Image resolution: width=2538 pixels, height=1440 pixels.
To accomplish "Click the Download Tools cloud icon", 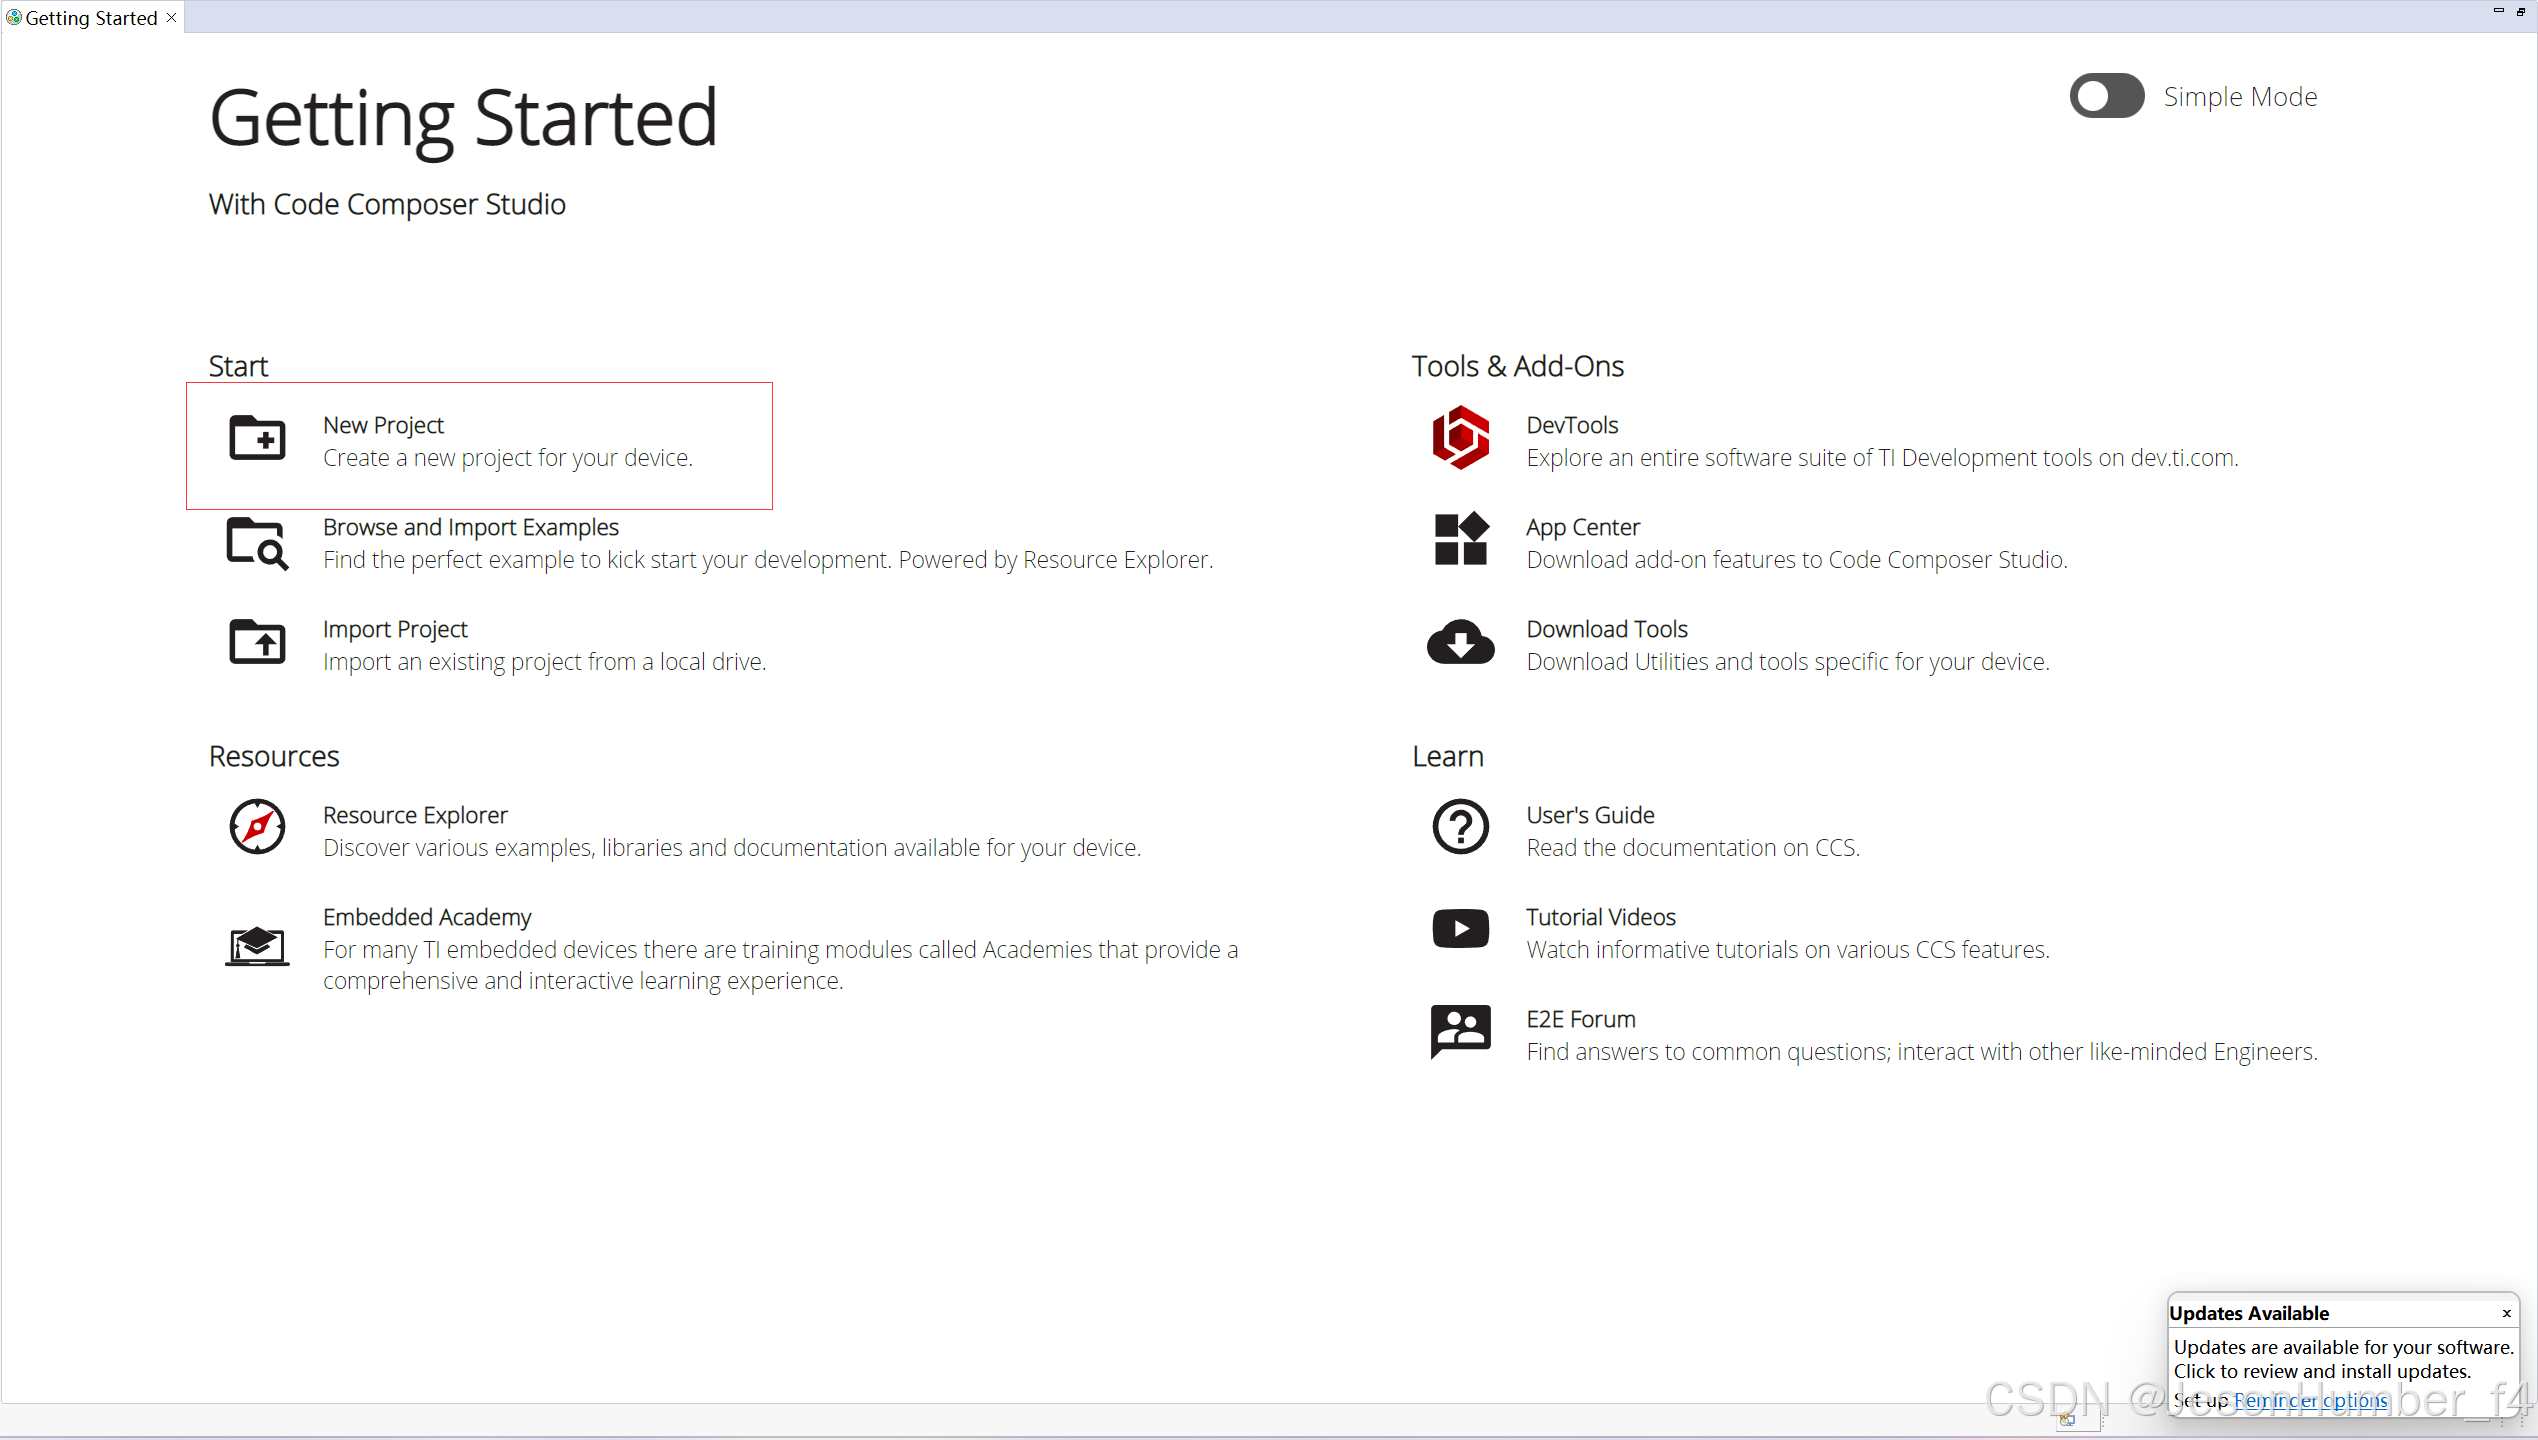I will (x=1460, y=642).
